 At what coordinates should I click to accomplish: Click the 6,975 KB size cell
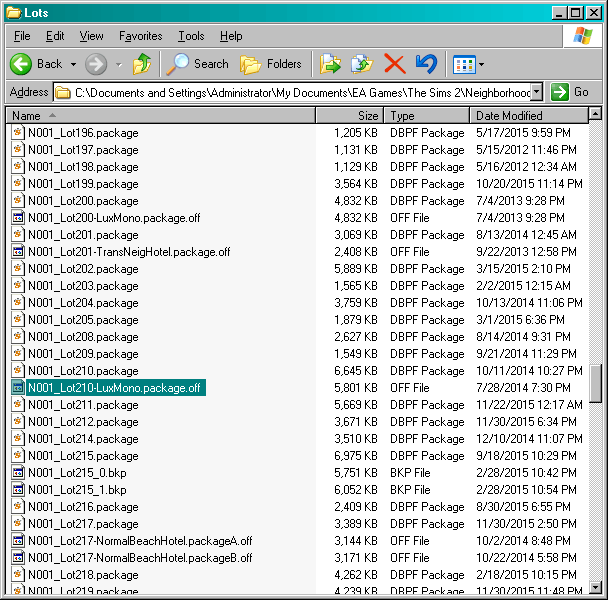click(356, 456)
